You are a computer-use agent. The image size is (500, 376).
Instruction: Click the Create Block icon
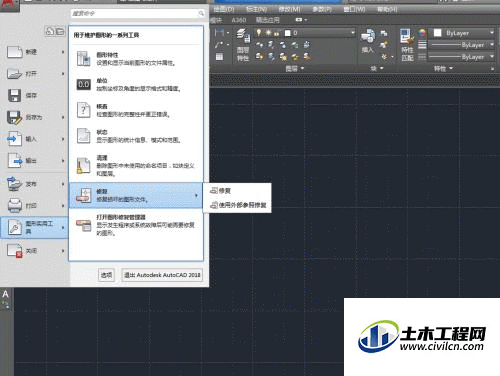384,33
